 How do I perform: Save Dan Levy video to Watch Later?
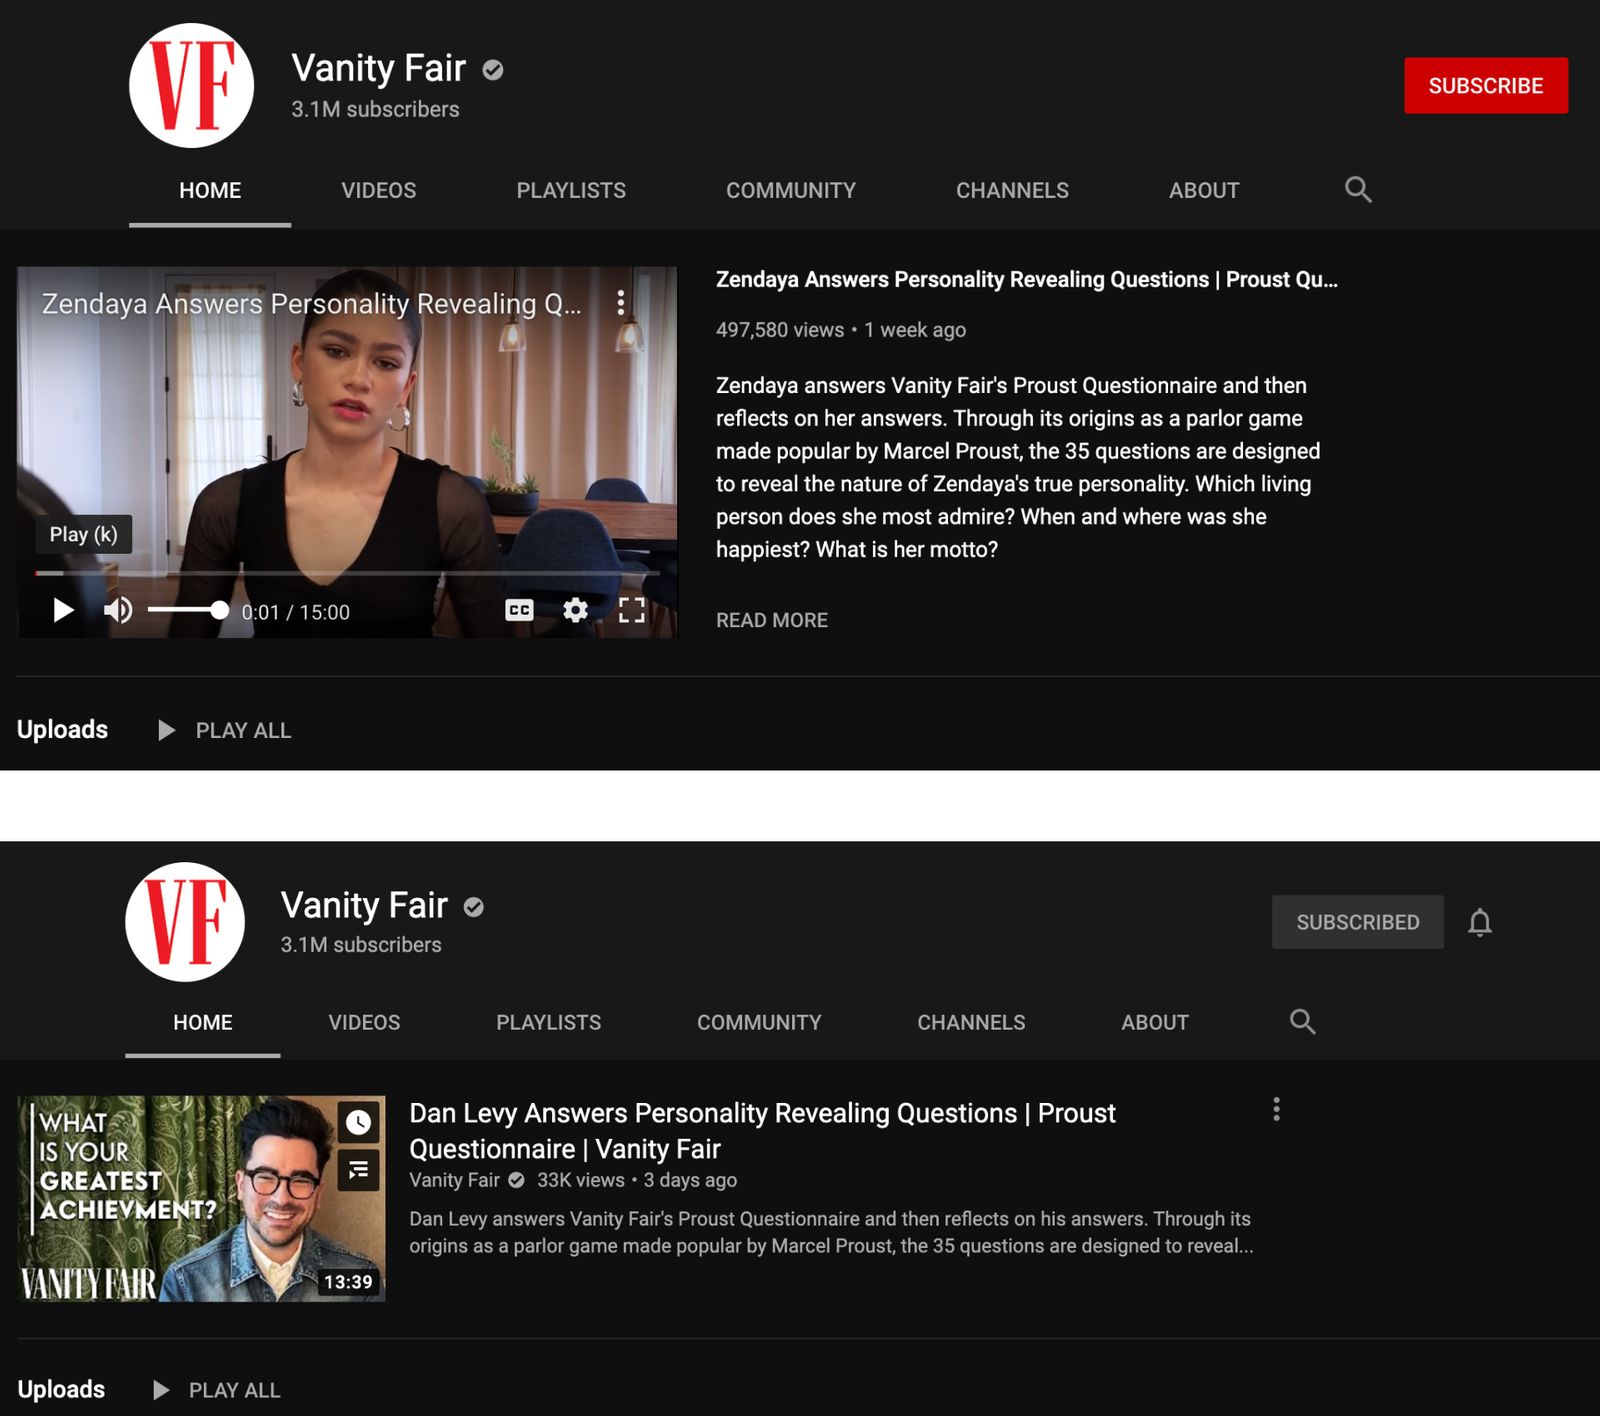[357, 1123]
